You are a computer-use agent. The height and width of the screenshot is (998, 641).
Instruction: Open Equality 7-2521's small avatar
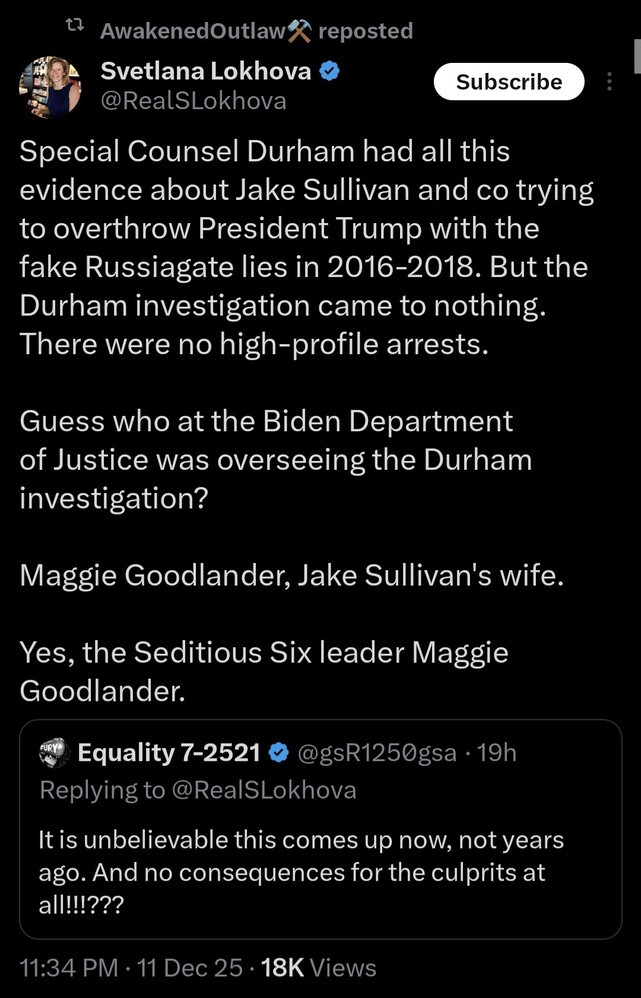tap(52, 752)
